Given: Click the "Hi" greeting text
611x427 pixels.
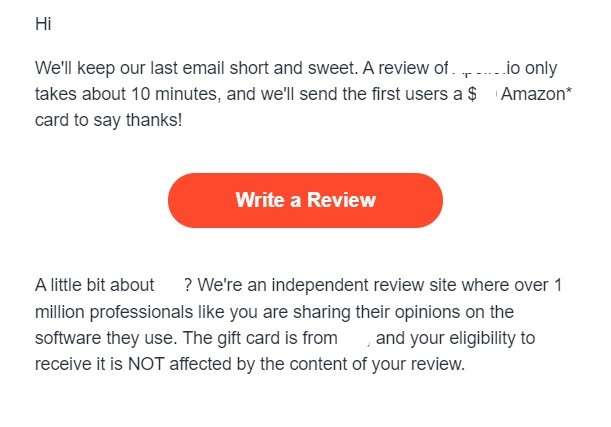Looking at the screenshot, I should (x=43, y=24).
